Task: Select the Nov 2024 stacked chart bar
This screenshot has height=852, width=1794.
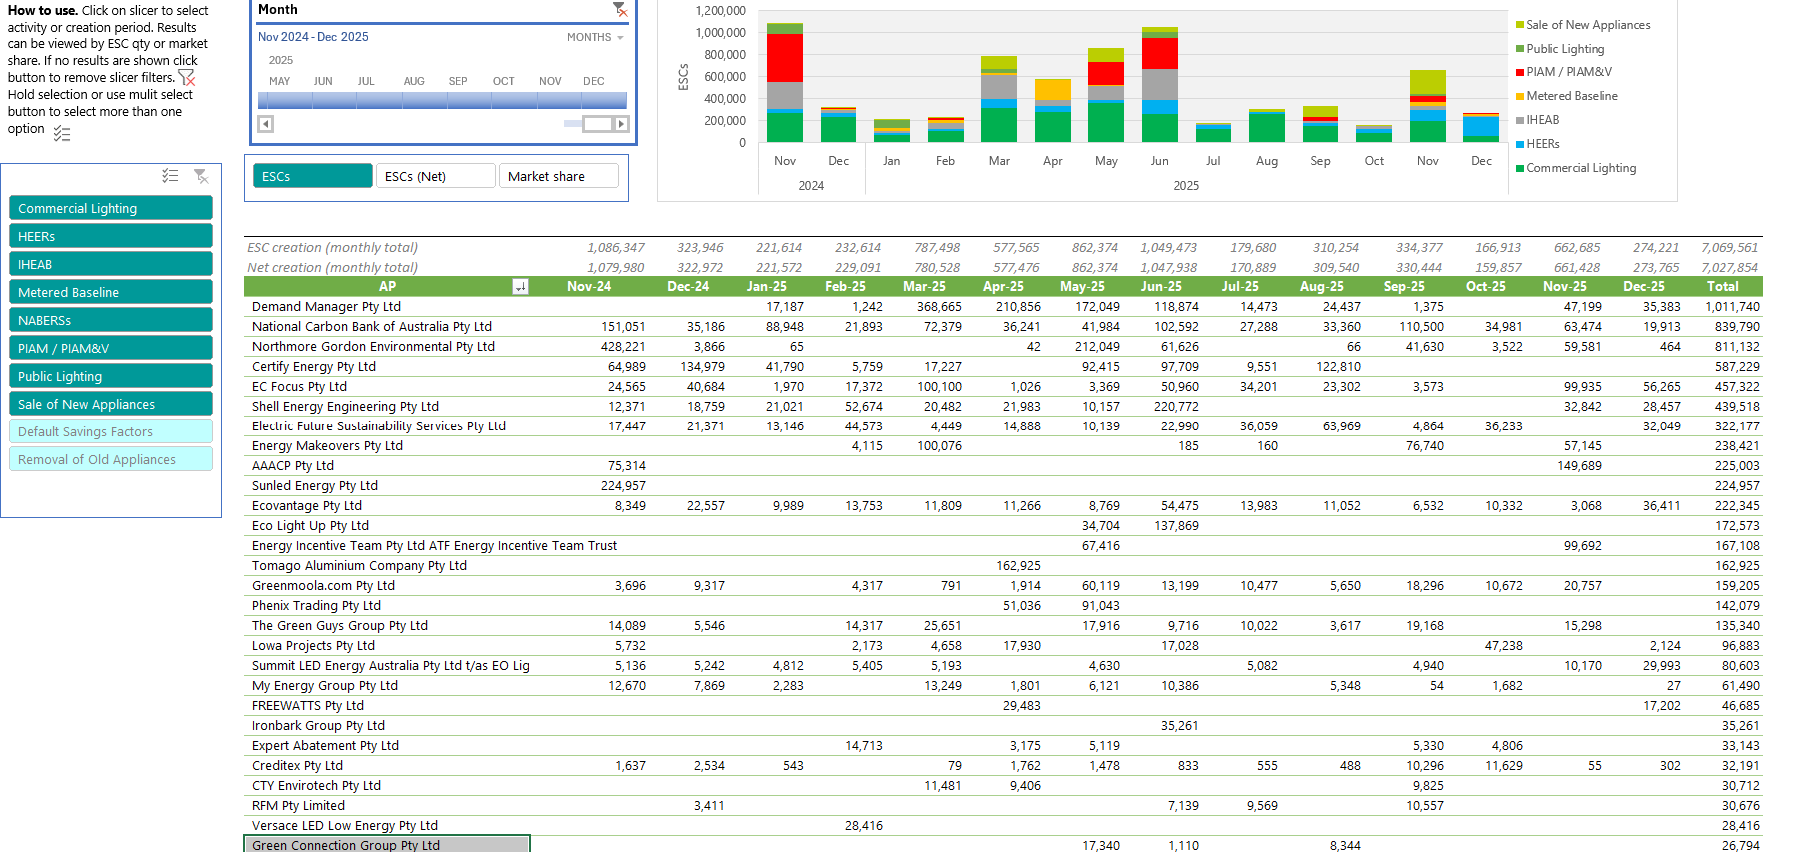Action: (x=785, y=83)
